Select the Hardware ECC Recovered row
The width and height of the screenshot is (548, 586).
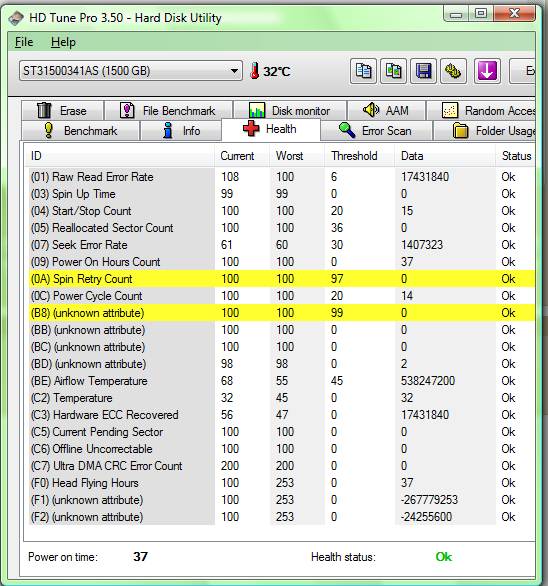(282, 415)
